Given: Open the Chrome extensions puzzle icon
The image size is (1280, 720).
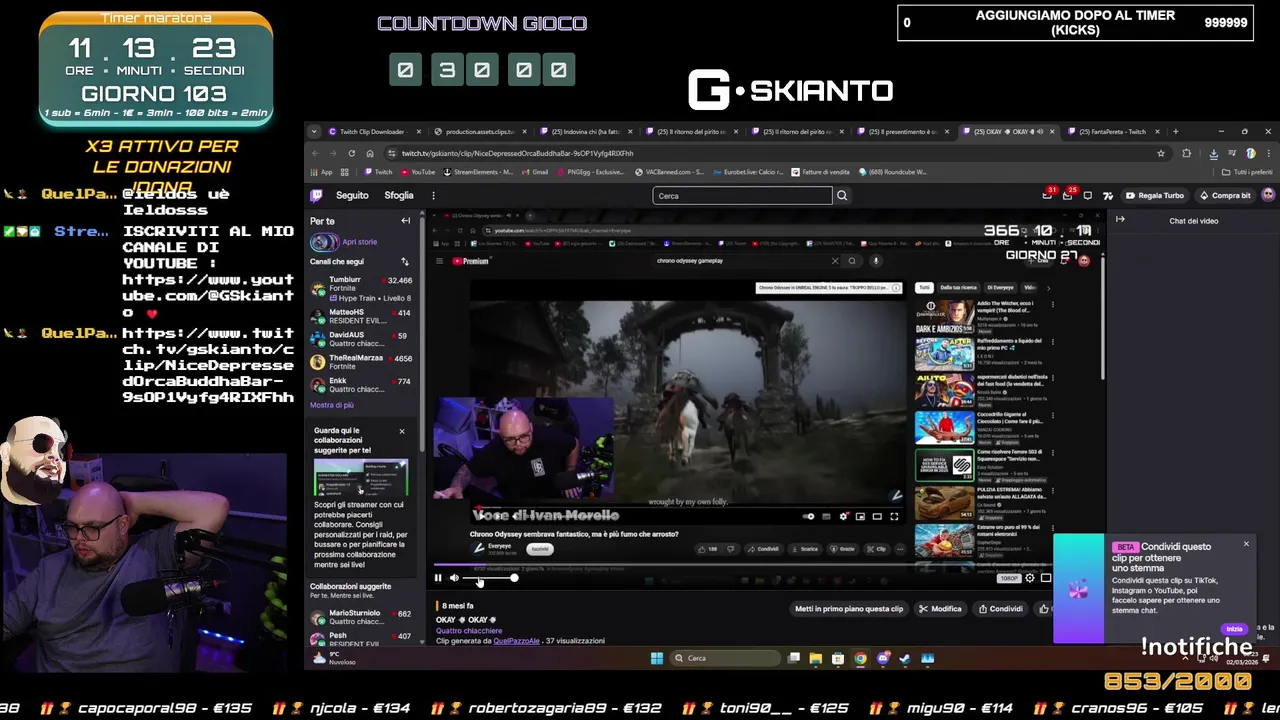Looking at the screenshot, I should [1187, 153].
